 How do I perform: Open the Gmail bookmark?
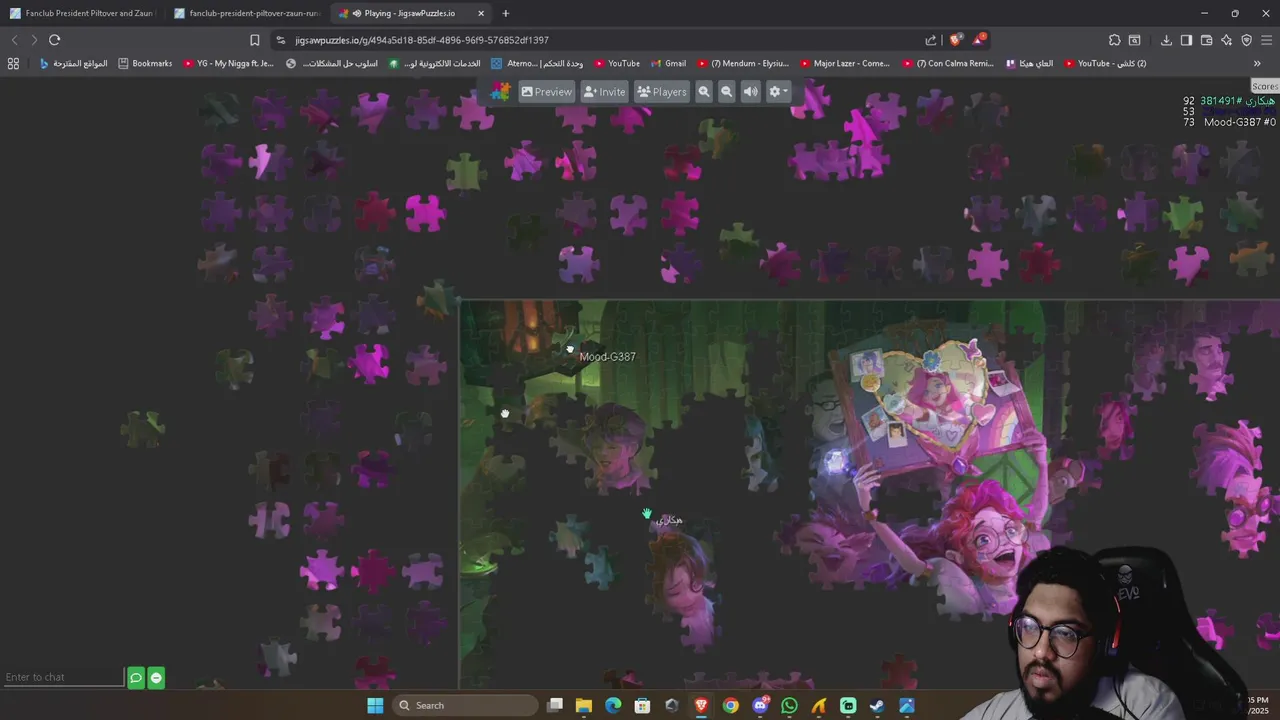(668, 63)
